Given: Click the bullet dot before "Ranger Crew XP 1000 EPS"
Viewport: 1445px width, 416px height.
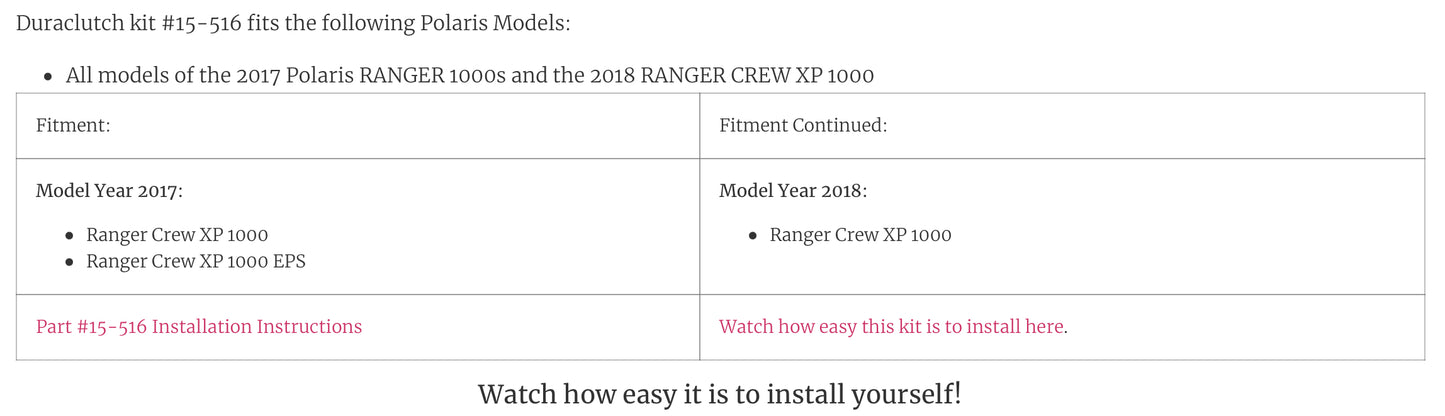Looking at the screenshot, I should pos(69,263).
